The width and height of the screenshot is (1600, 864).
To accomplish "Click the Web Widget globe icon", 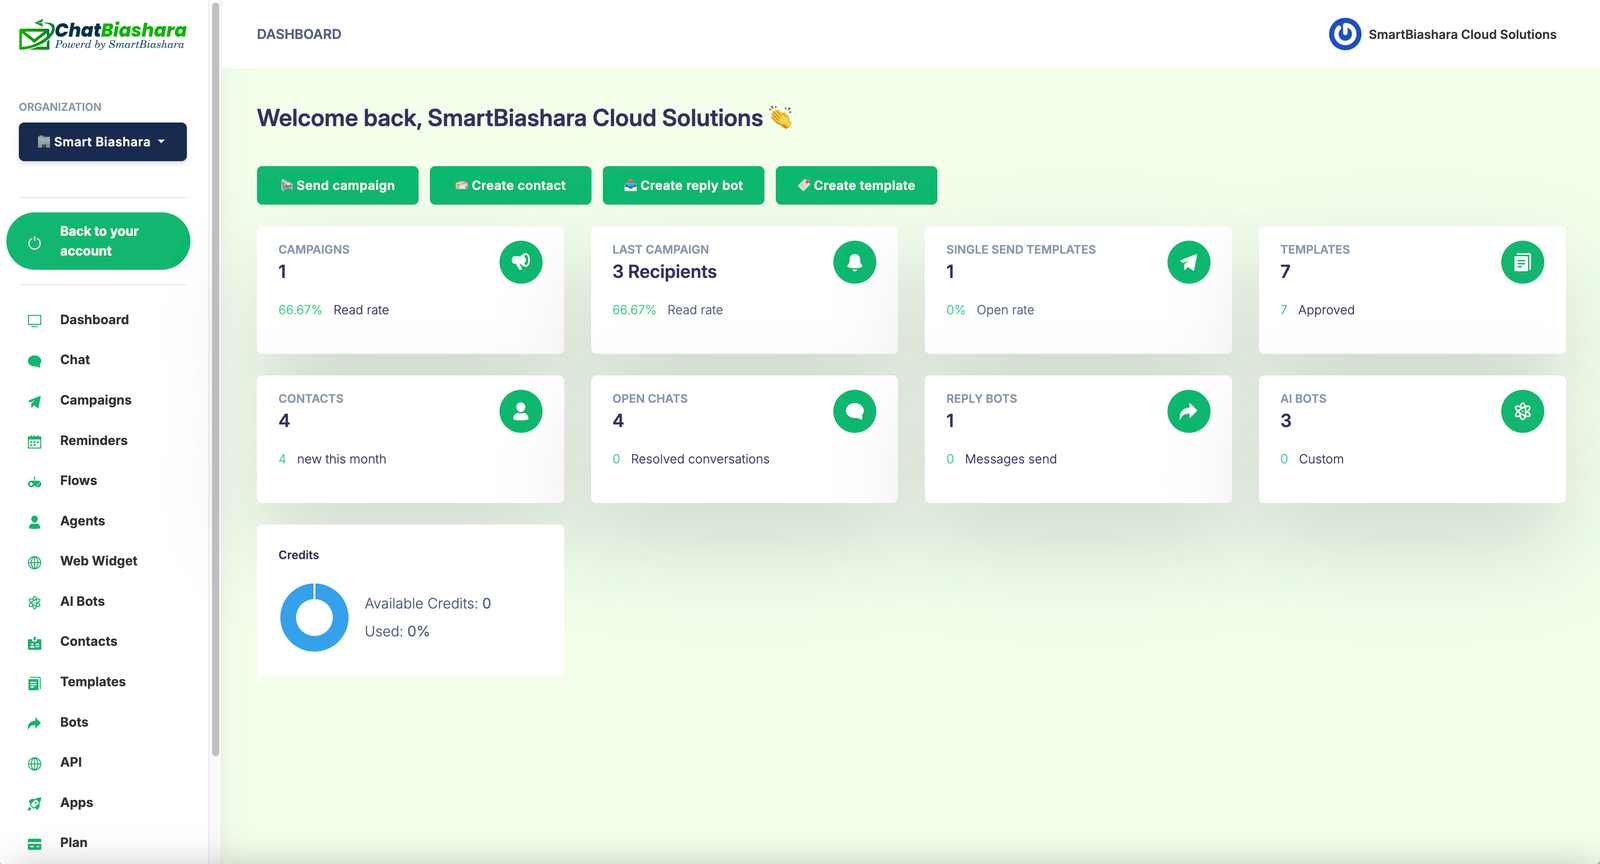I will [35, 562].
